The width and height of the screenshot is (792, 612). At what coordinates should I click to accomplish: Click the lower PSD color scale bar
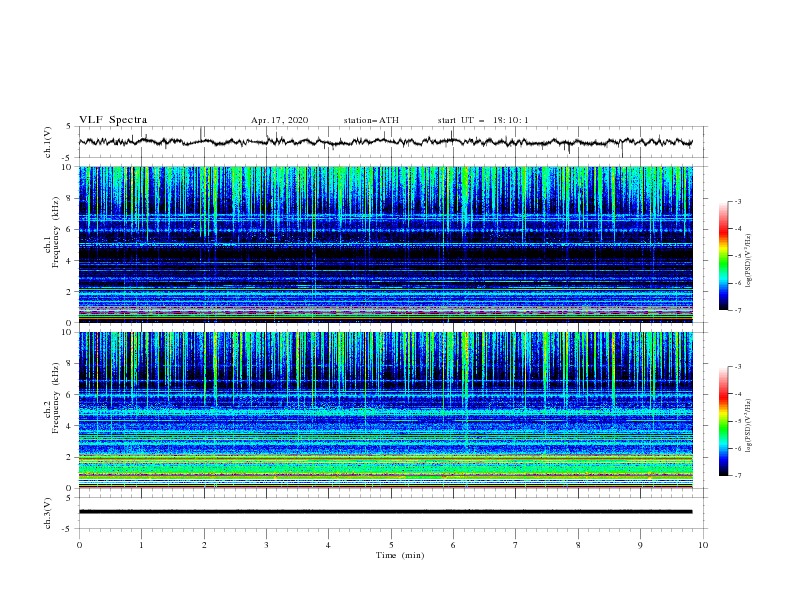[723, 421]
